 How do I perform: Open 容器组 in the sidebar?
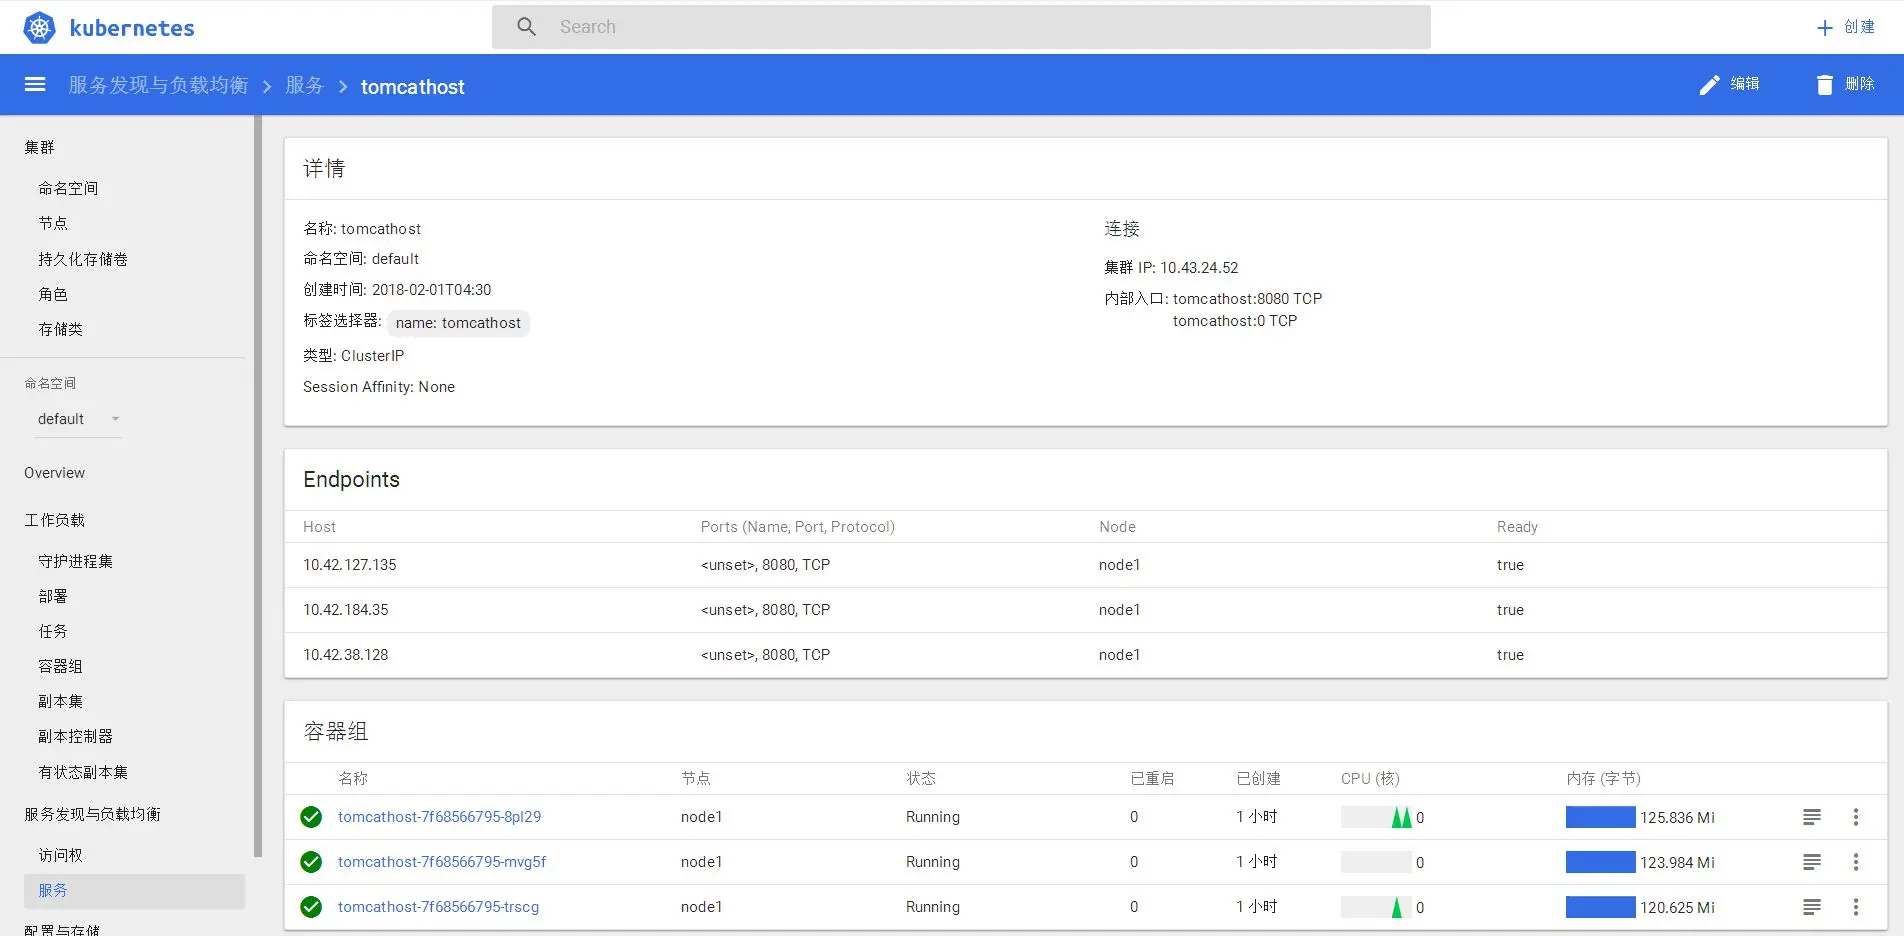click(60, 666)
